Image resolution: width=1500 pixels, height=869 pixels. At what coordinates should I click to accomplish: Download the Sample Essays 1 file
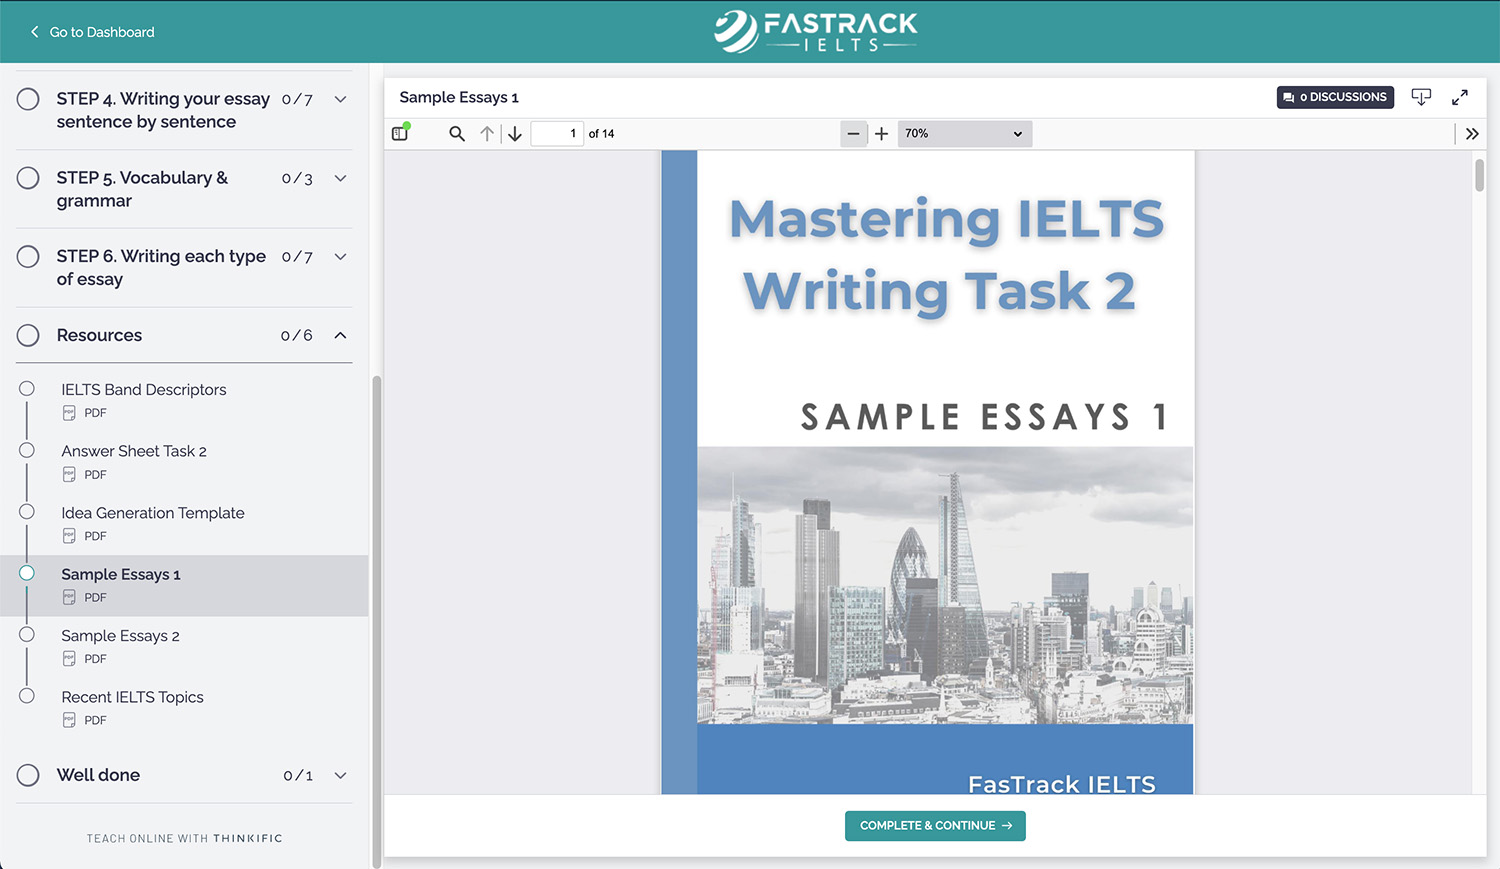1421,97
